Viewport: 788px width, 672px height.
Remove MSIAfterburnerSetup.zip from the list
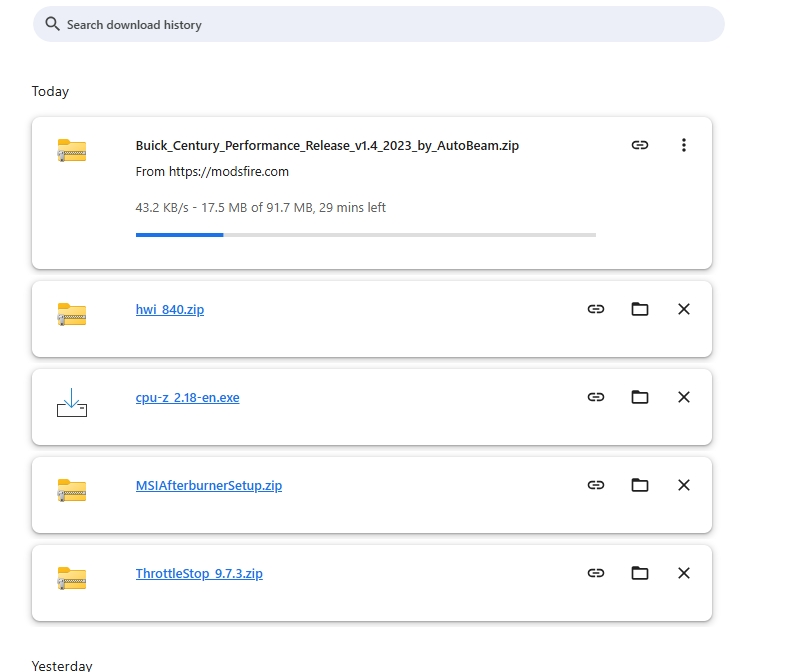pos(683,485)
